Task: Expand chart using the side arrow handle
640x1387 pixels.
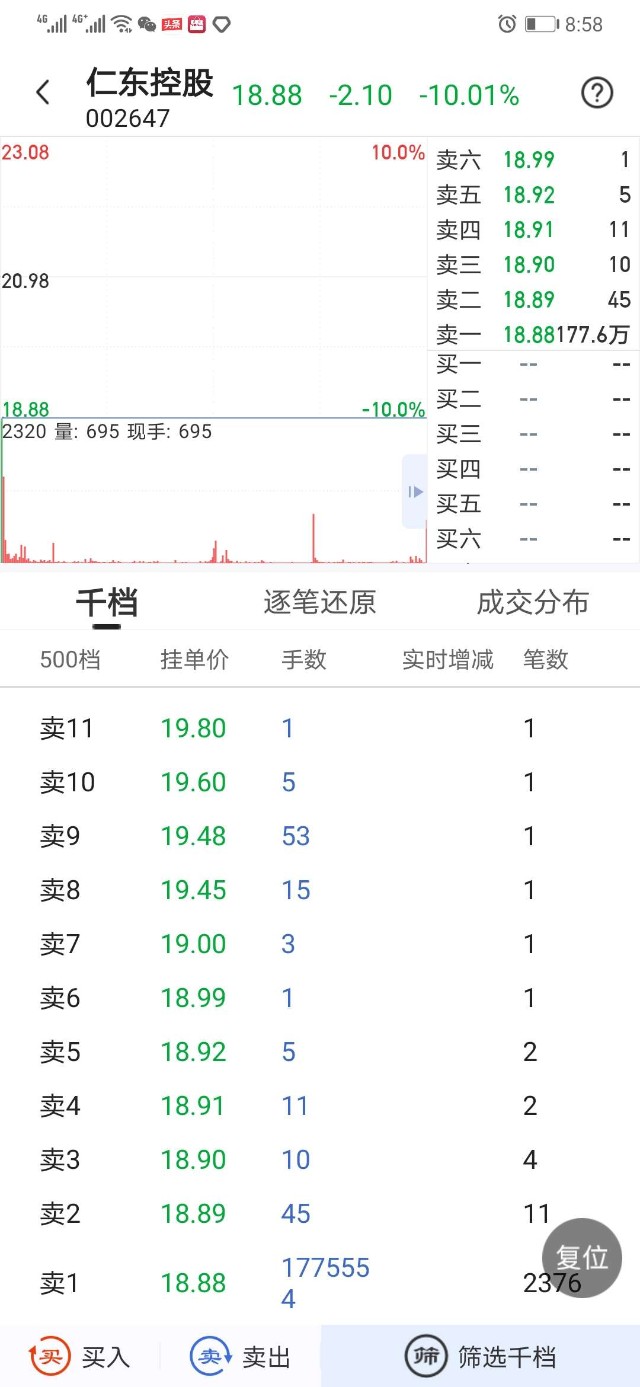Action: 415,491
